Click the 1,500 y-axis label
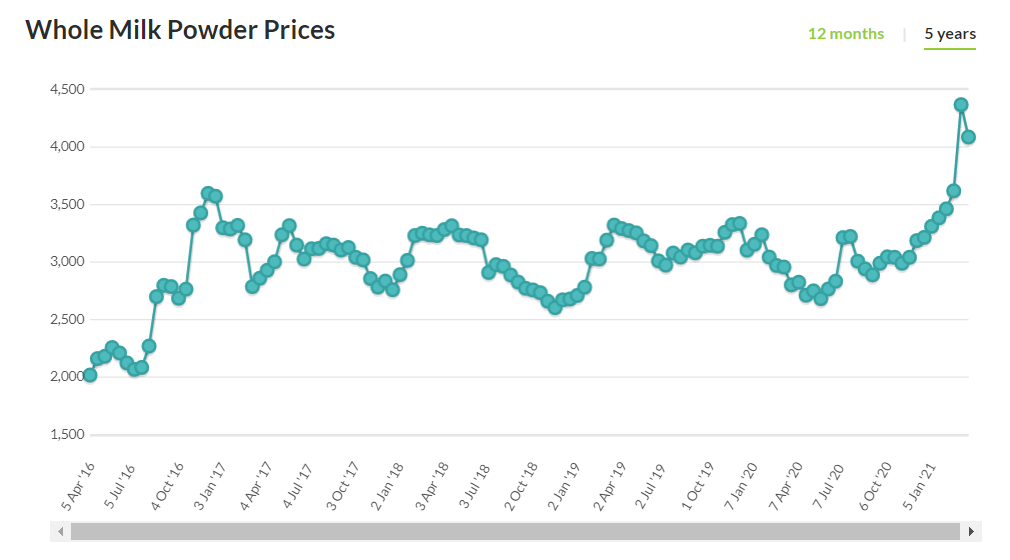This screenshot has width=1010, height=560. (66, 435)
